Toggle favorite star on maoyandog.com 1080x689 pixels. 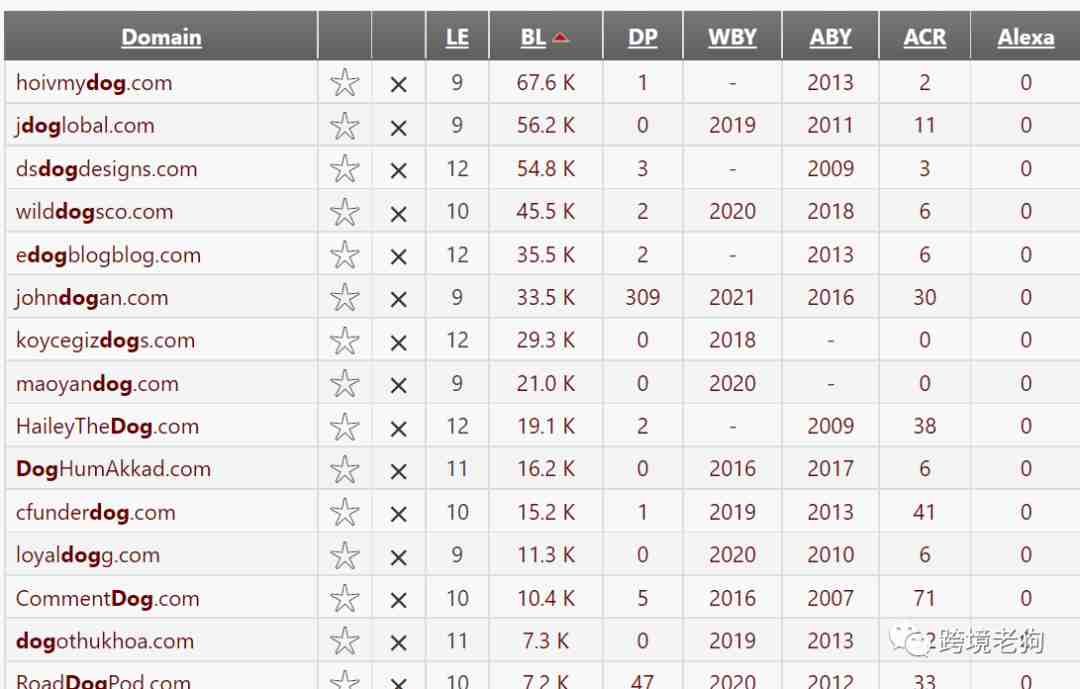[344, 384]
